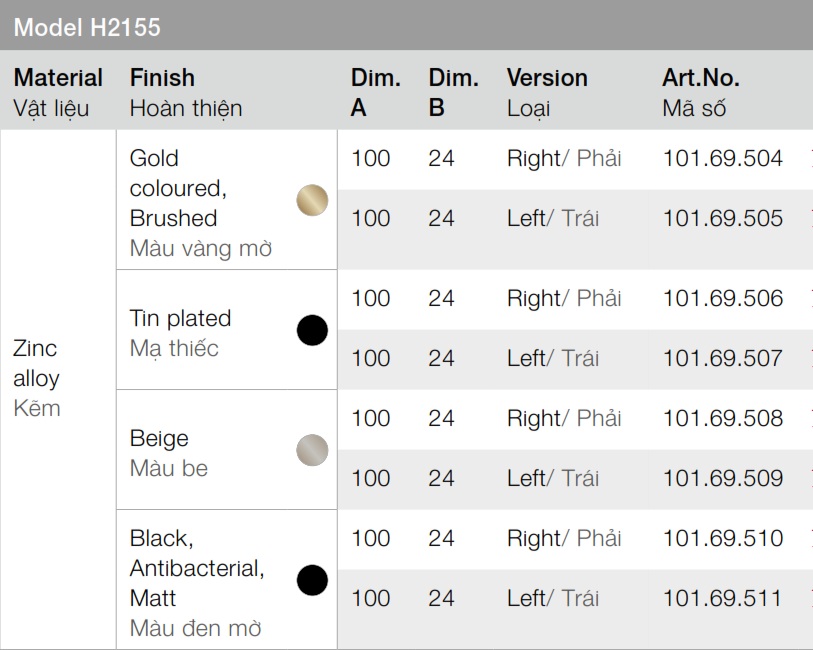Screen dimensions: 813x650
Task: Open article number 101.69.508
Action: tap(722, 418)
